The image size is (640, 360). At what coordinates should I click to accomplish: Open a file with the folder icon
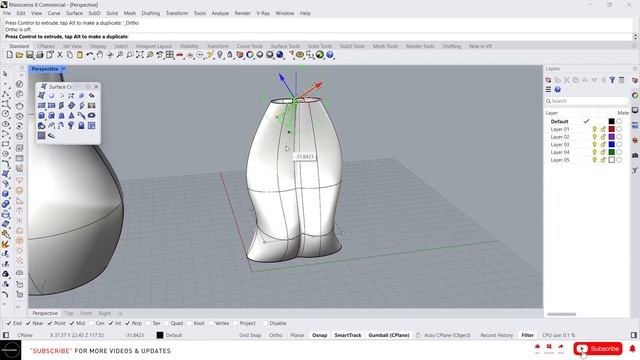tap(19, 55)
